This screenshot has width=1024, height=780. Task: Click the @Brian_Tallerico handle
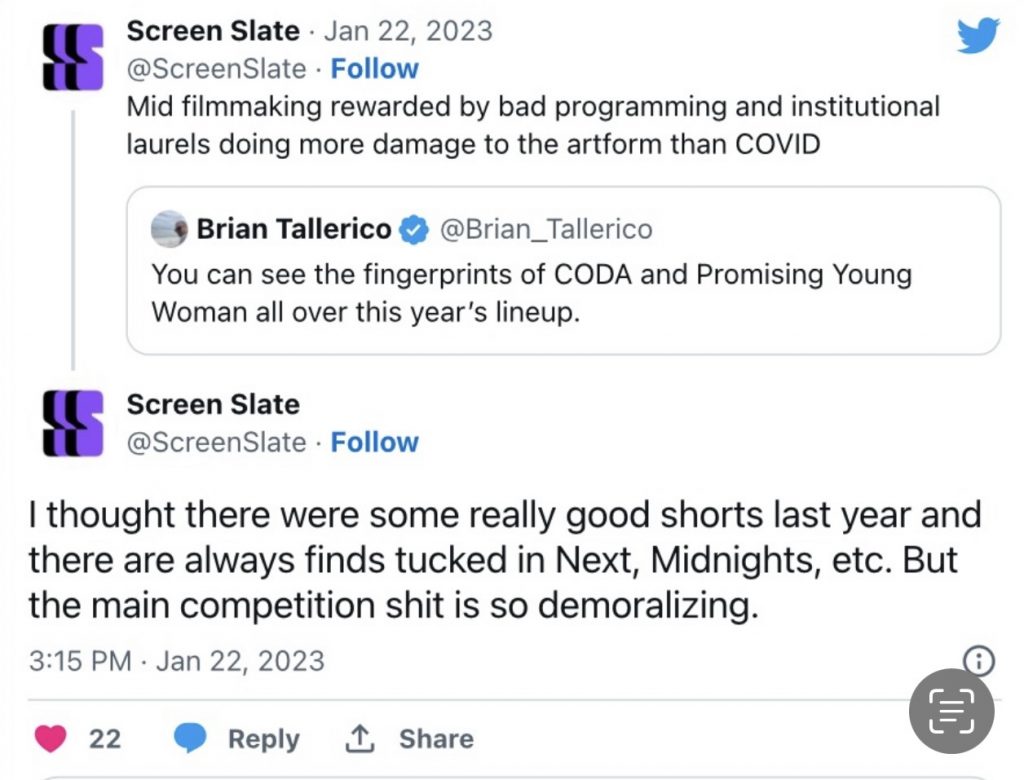pos(545,230)
